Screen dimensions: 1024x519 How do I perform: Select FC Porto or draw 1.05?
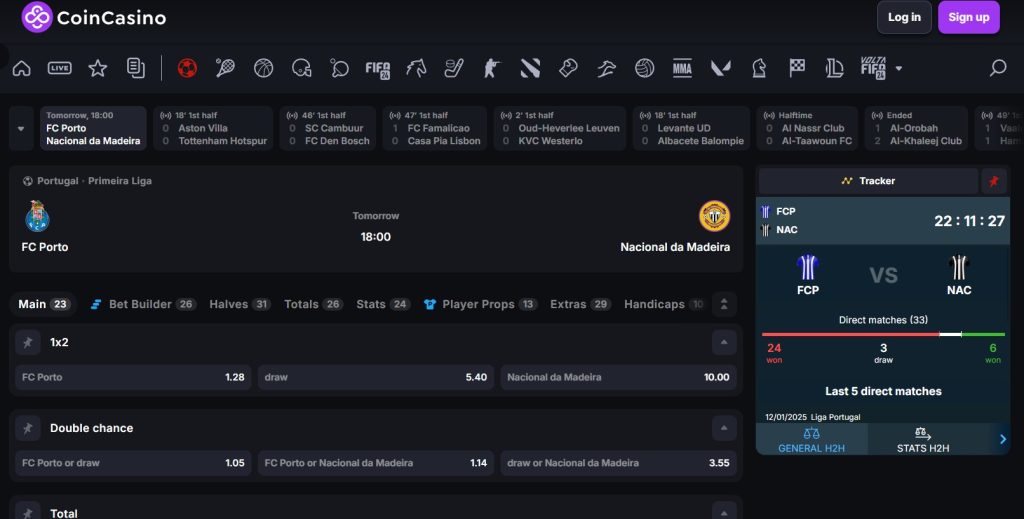[133, 463]
